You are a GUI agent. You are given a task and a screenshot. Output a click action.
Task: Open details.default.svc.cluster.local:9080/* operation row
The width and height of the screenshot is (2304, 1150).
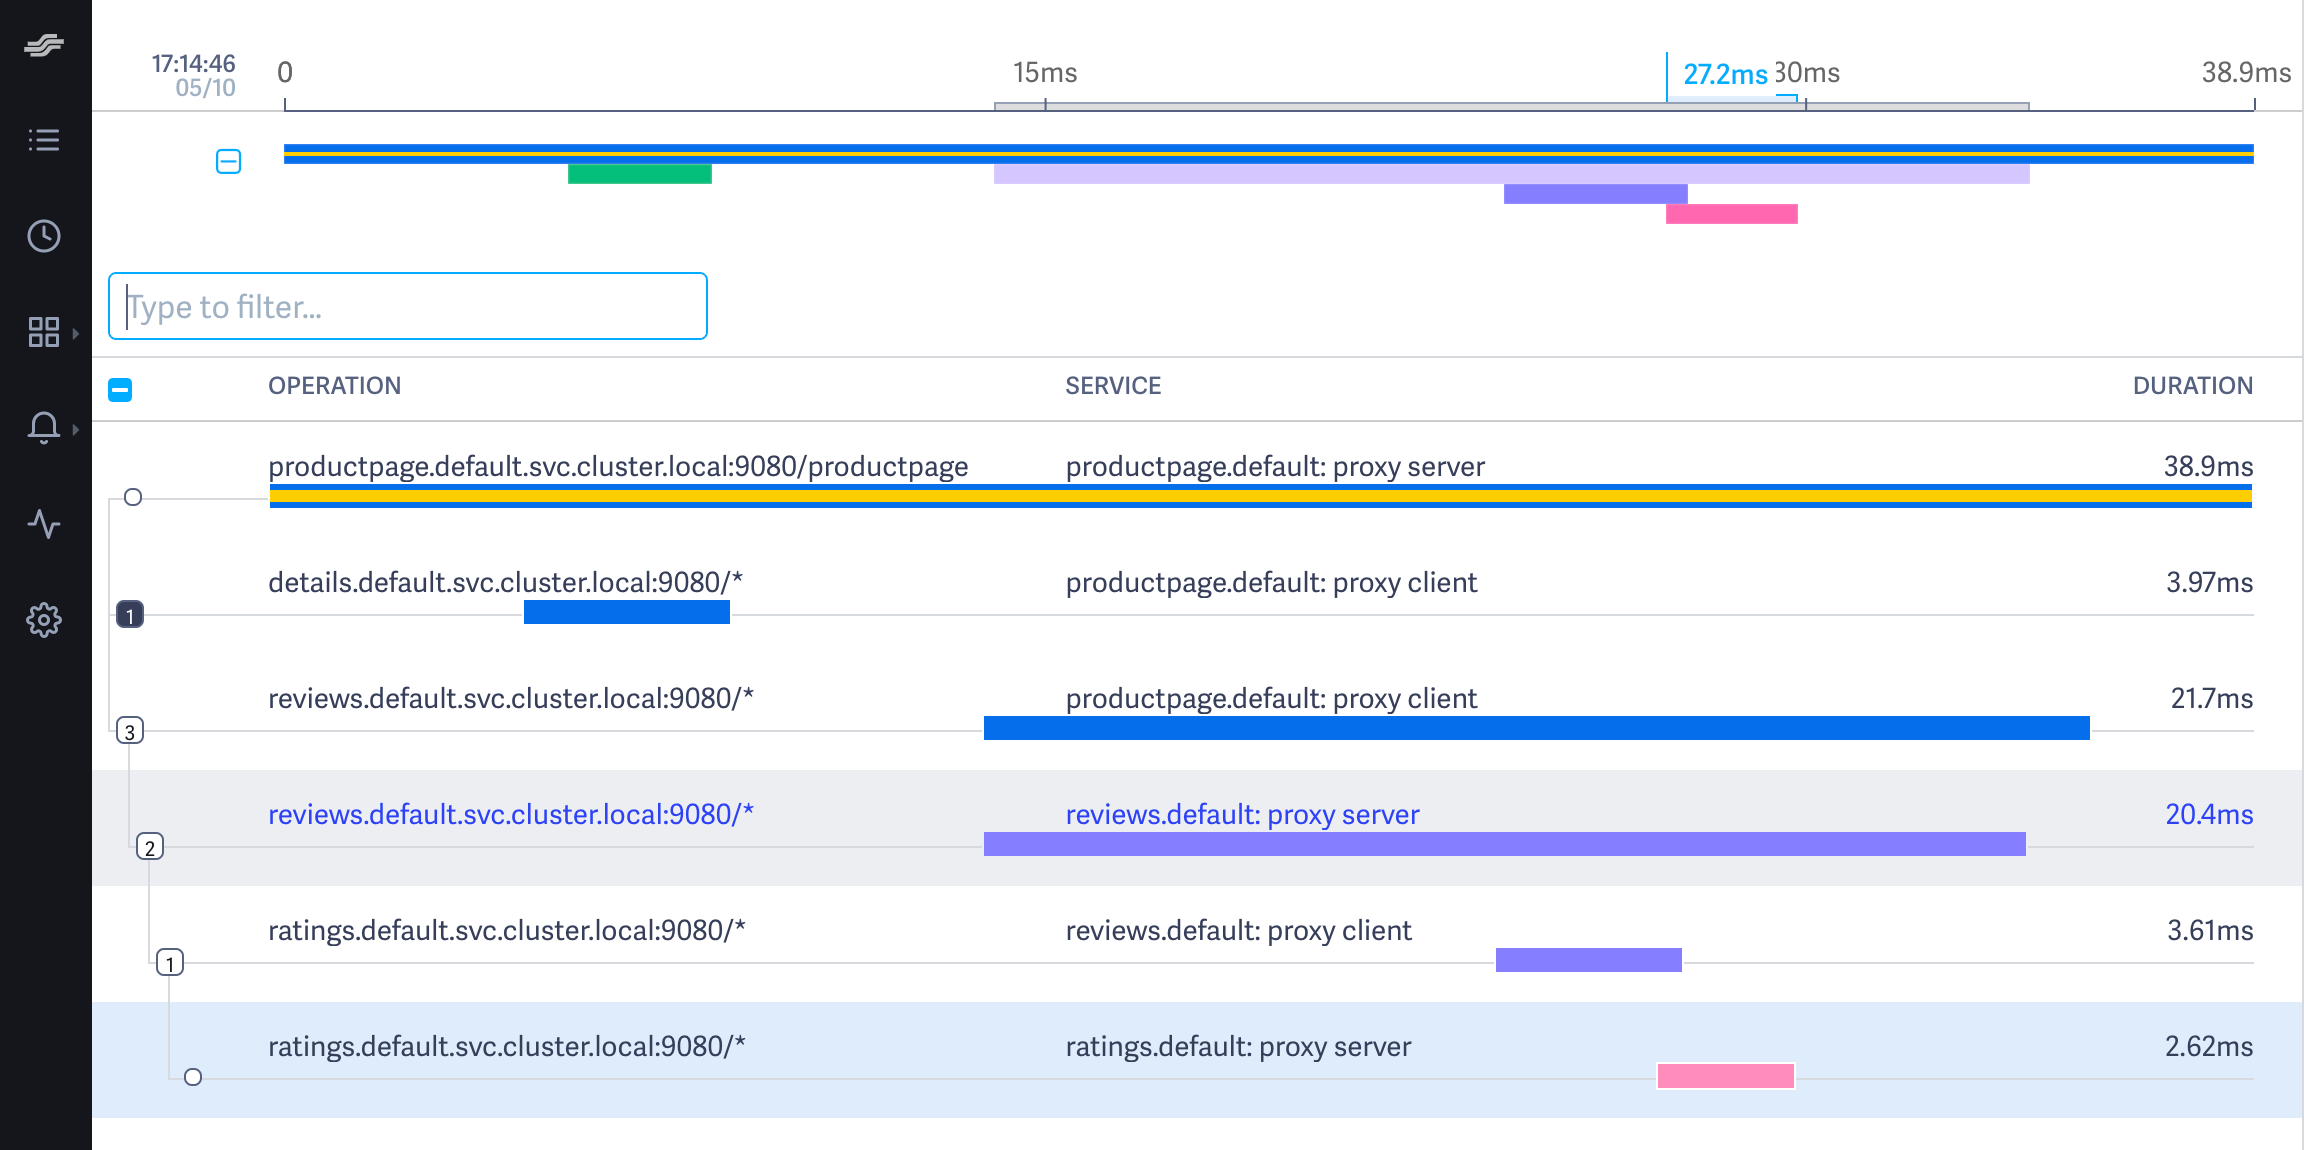505,582
